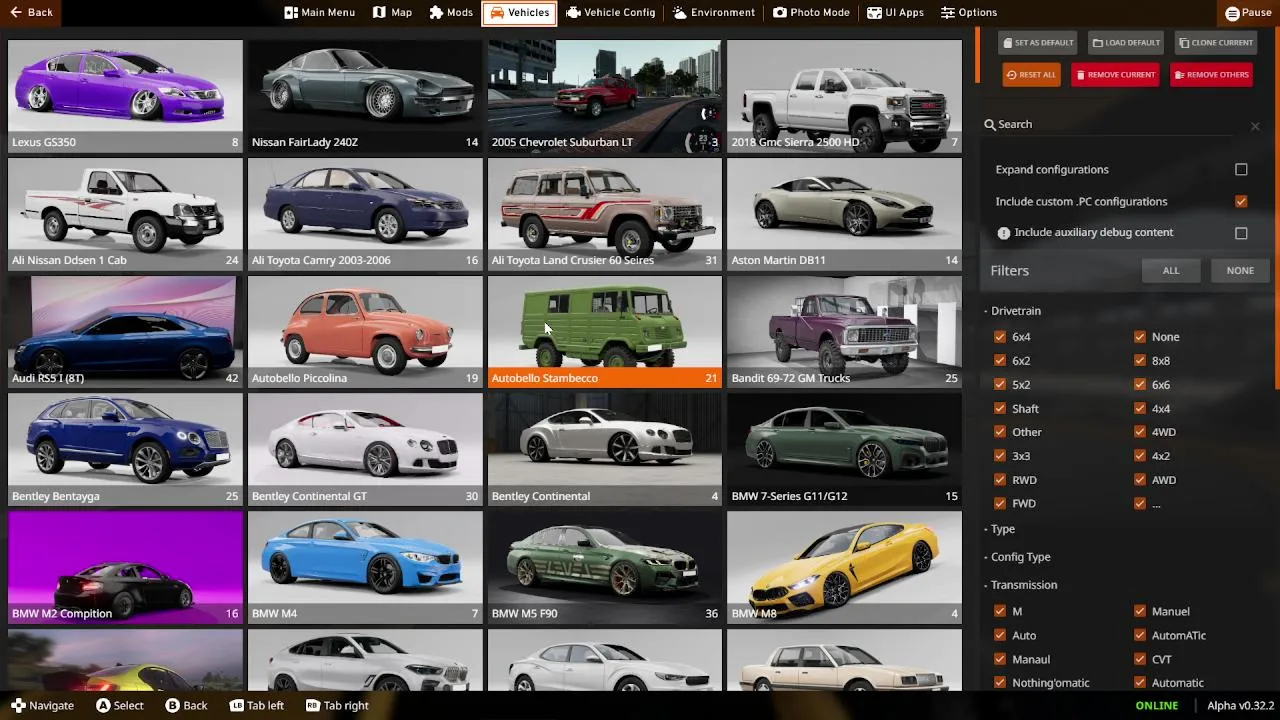Enable Expand configurations checkbox
Image resolution: width=1280 pixels, height=720 pixels.
pyautogui.click(x=1241, y=170)
